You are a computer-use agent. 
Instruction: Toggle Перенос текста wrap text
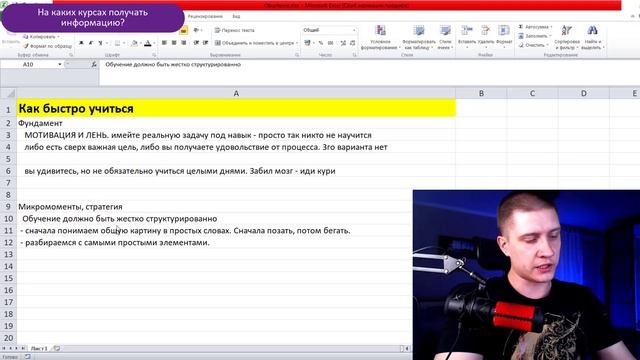tap(235, 30)
